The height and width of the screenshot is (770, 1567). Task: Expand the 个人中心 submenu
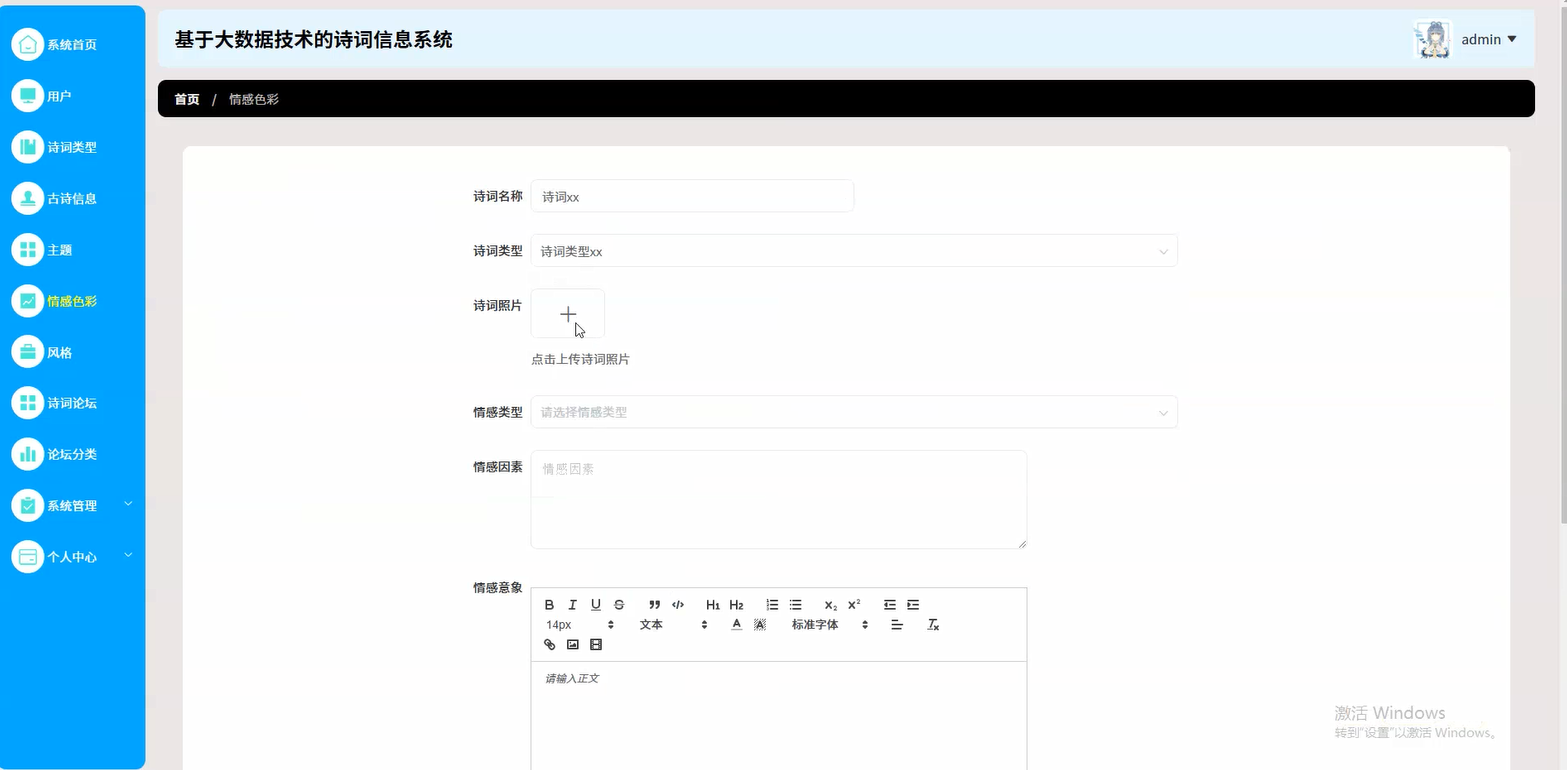tap(70, 555)
